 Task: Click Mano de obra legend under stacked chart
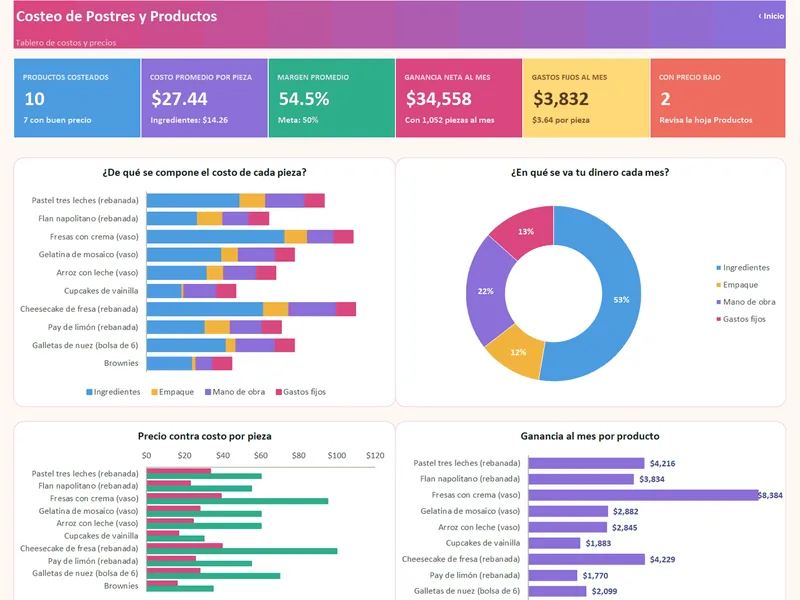[x=235, y=392]
